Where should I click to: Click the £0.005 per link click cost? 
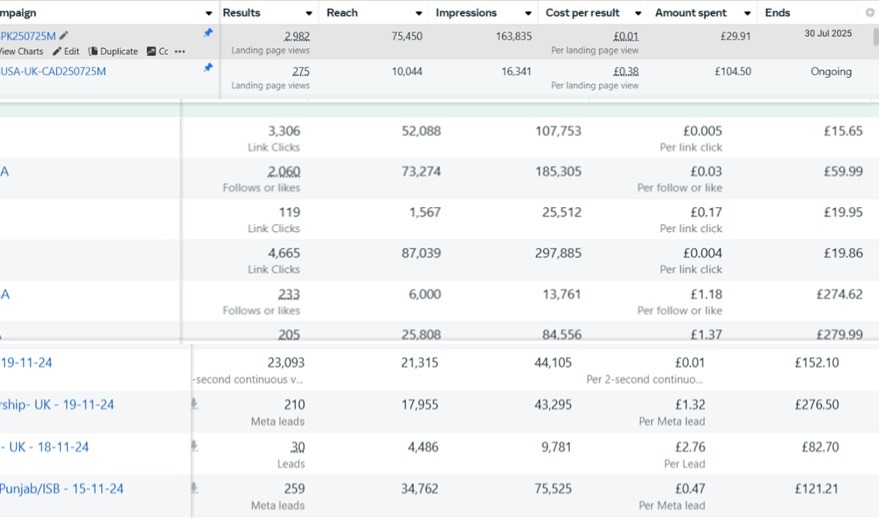point(702,131)
